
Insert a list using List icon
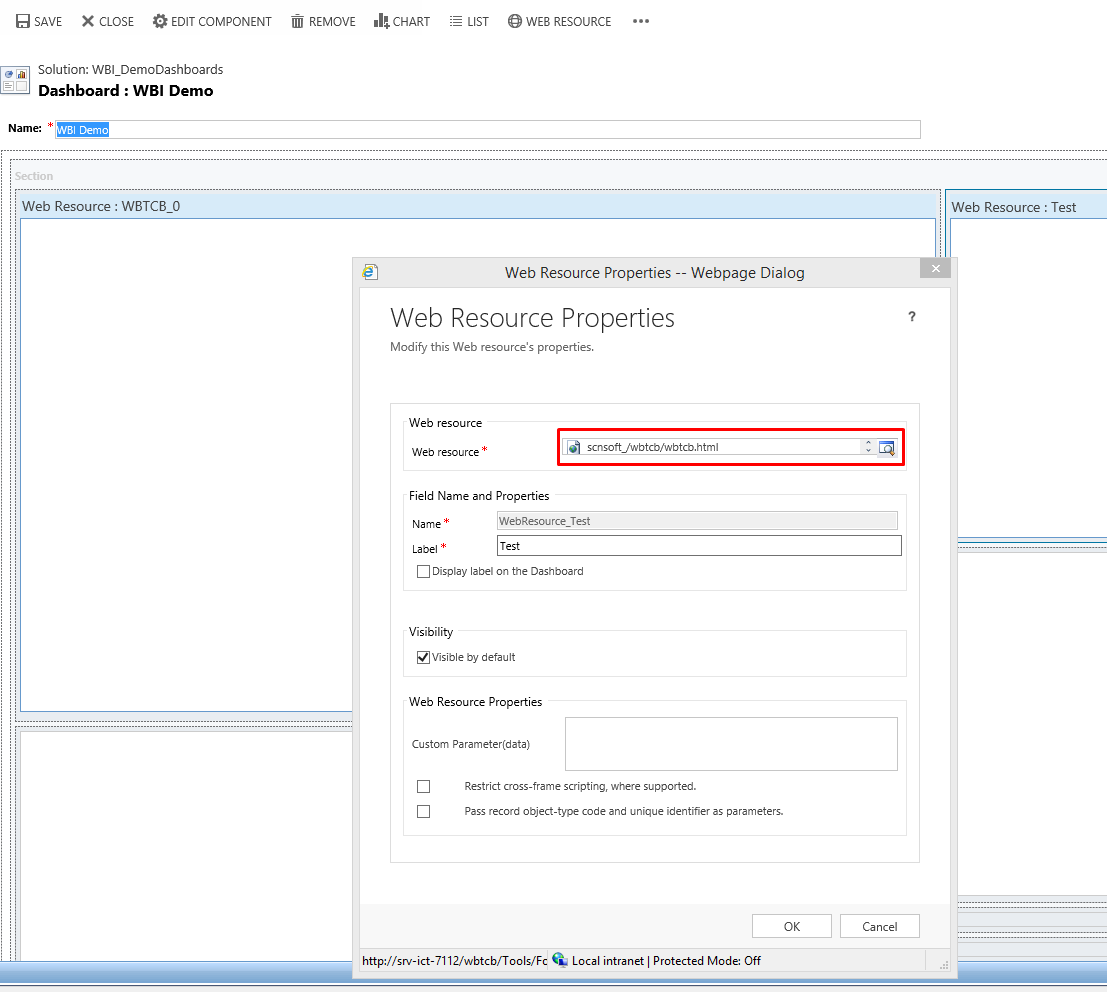point(456,21)
